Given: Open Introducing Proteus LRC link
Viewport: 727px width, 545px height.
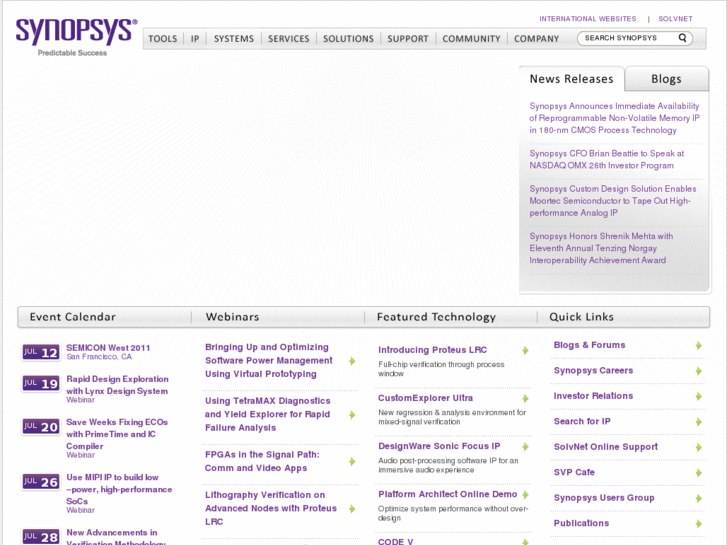Looking at the screenshot, I should point(432,350).
